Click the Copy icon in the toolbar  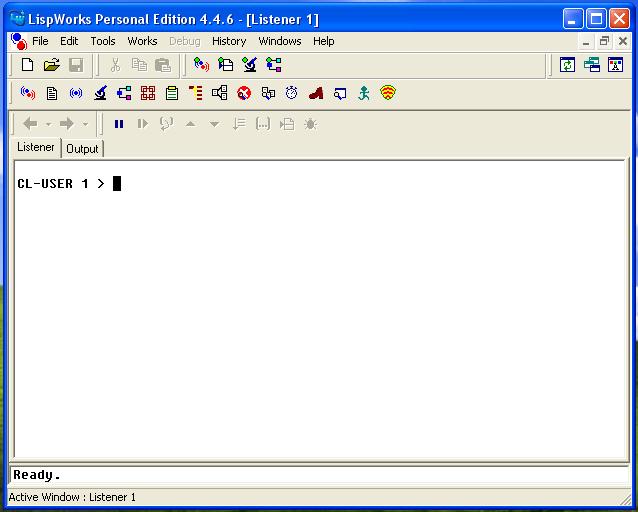[139, 65]
